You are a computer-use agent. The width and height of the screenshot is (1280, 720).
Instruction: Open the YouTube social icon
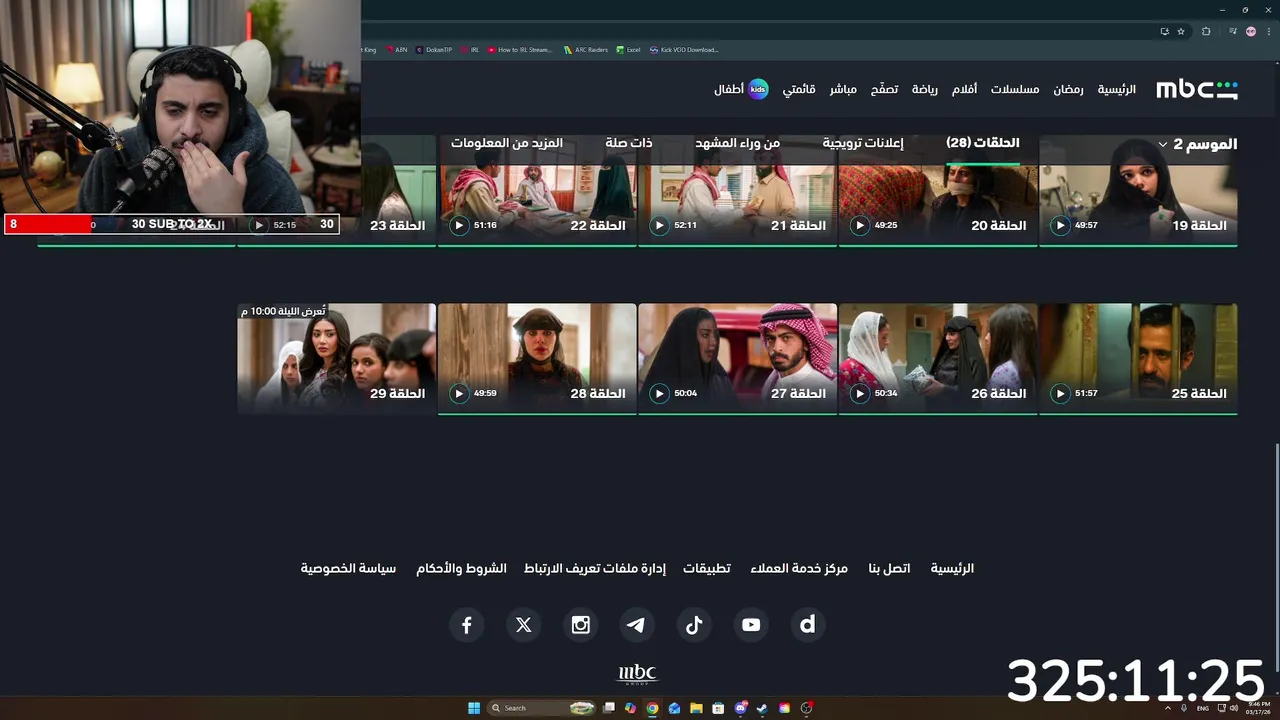click(x=751, y=625)
